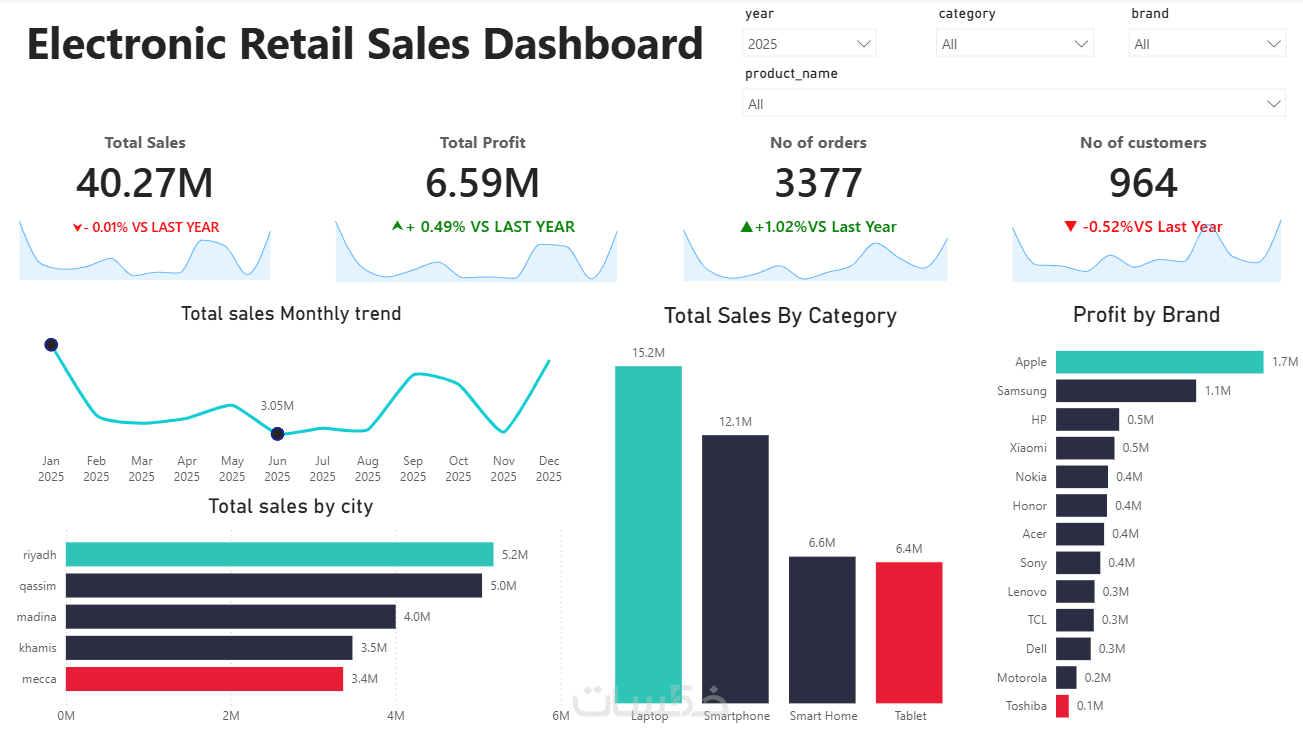Select the riyadh city bar
This screenshot has height=732, width=1303.
(x=280, y=554)
